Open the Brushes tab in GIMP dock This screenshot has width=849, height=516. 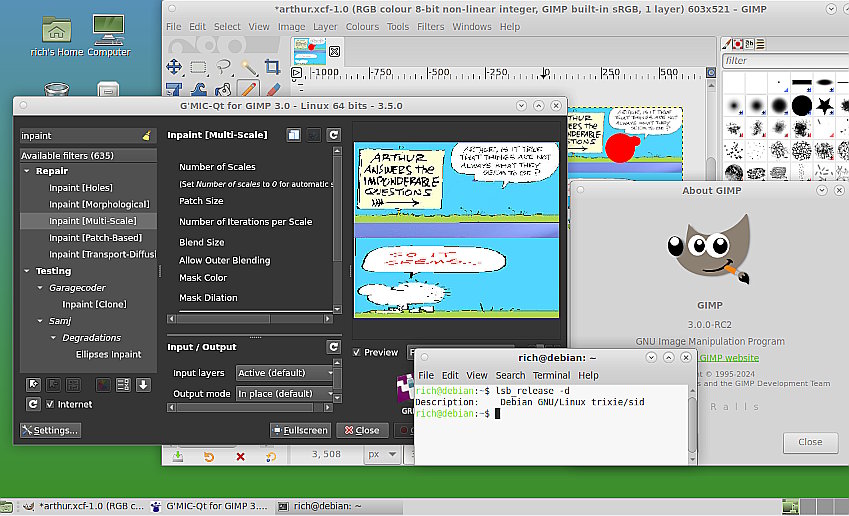click(x=727, y=44)
